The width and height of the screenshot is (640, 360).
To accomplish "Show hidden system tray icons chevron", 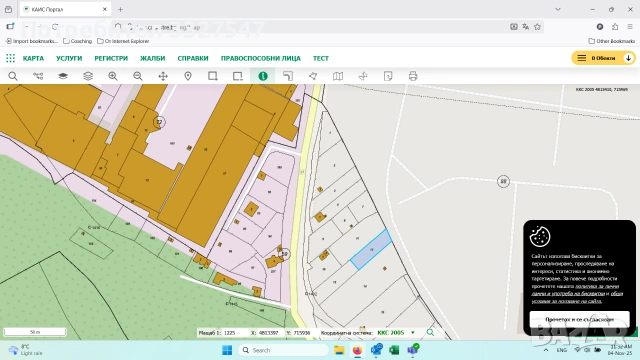I will (546, 350).
